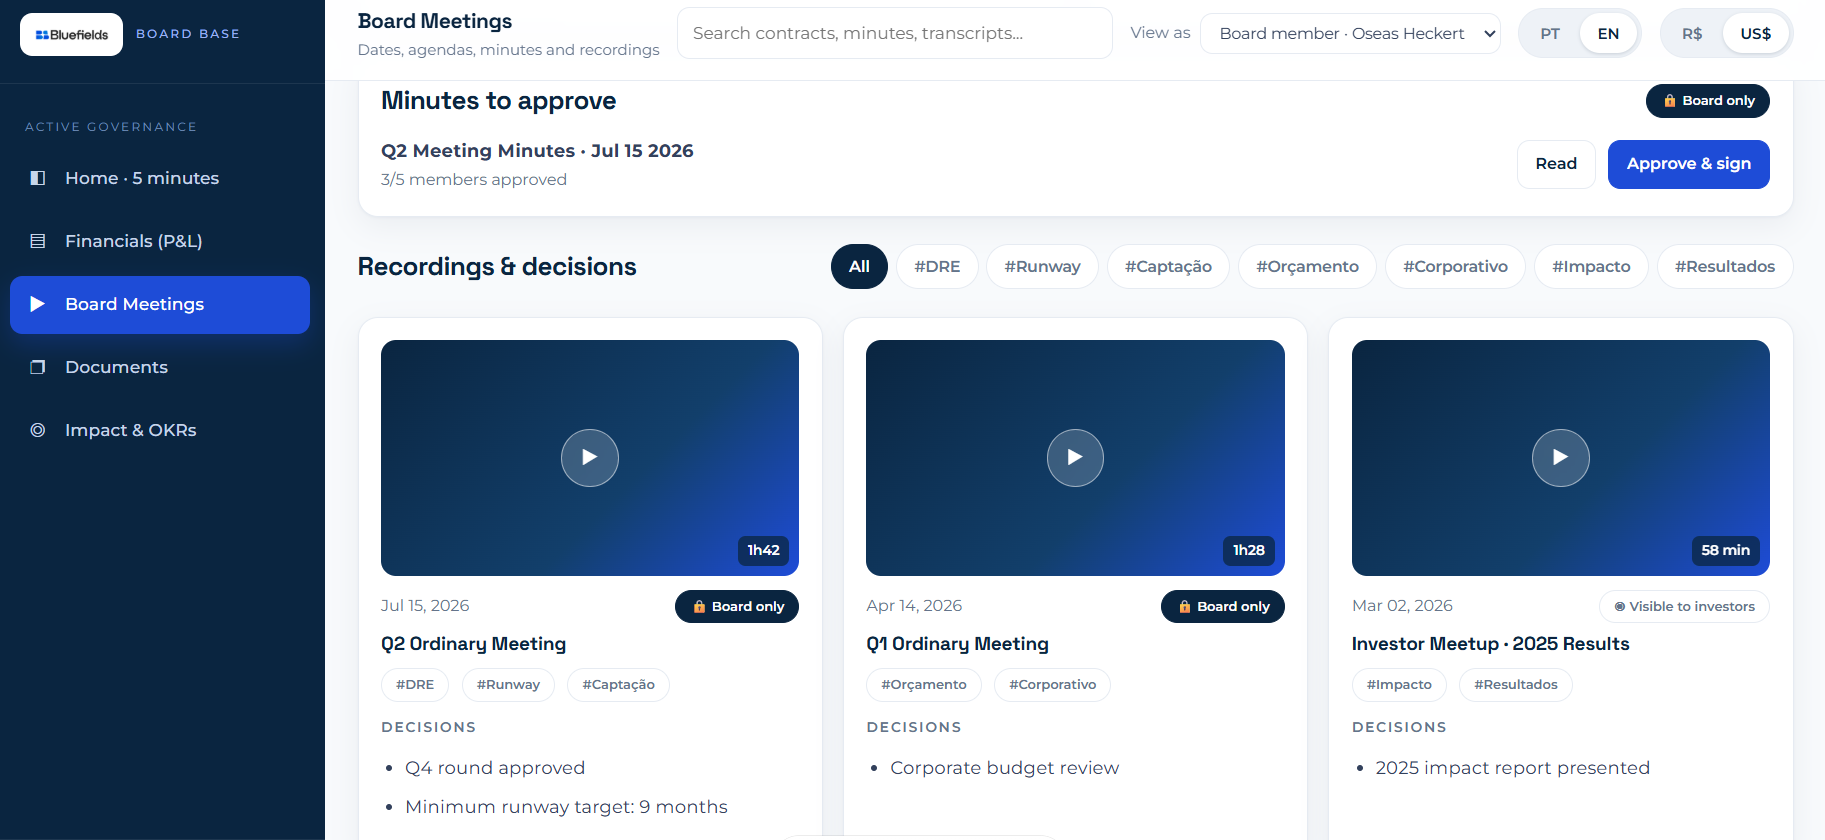Click the Board Meetings play-triangle sidebar icon
This screenshot has height=840, width=1825.
38,304
